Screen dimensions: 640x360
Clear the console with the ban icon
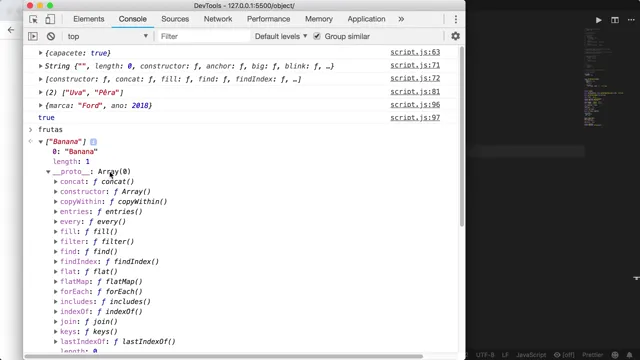51,36
